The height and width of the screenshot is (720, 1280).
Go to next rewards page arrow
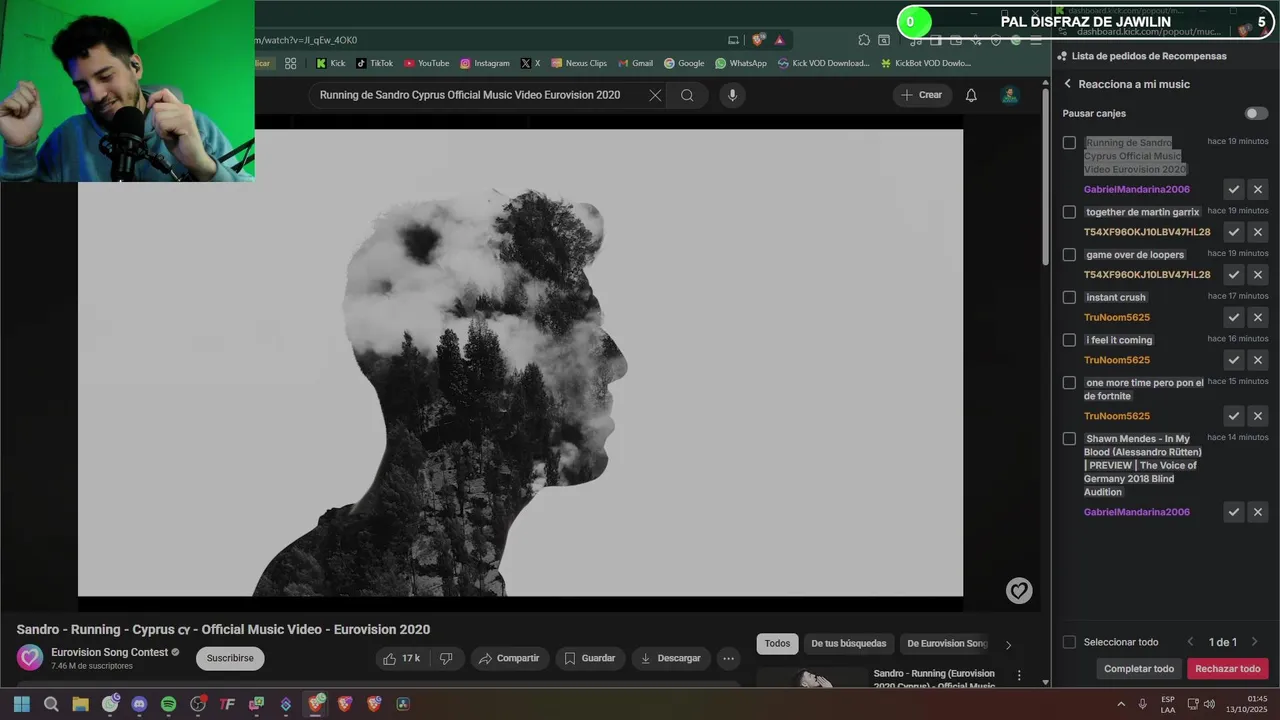(1254, 642)
